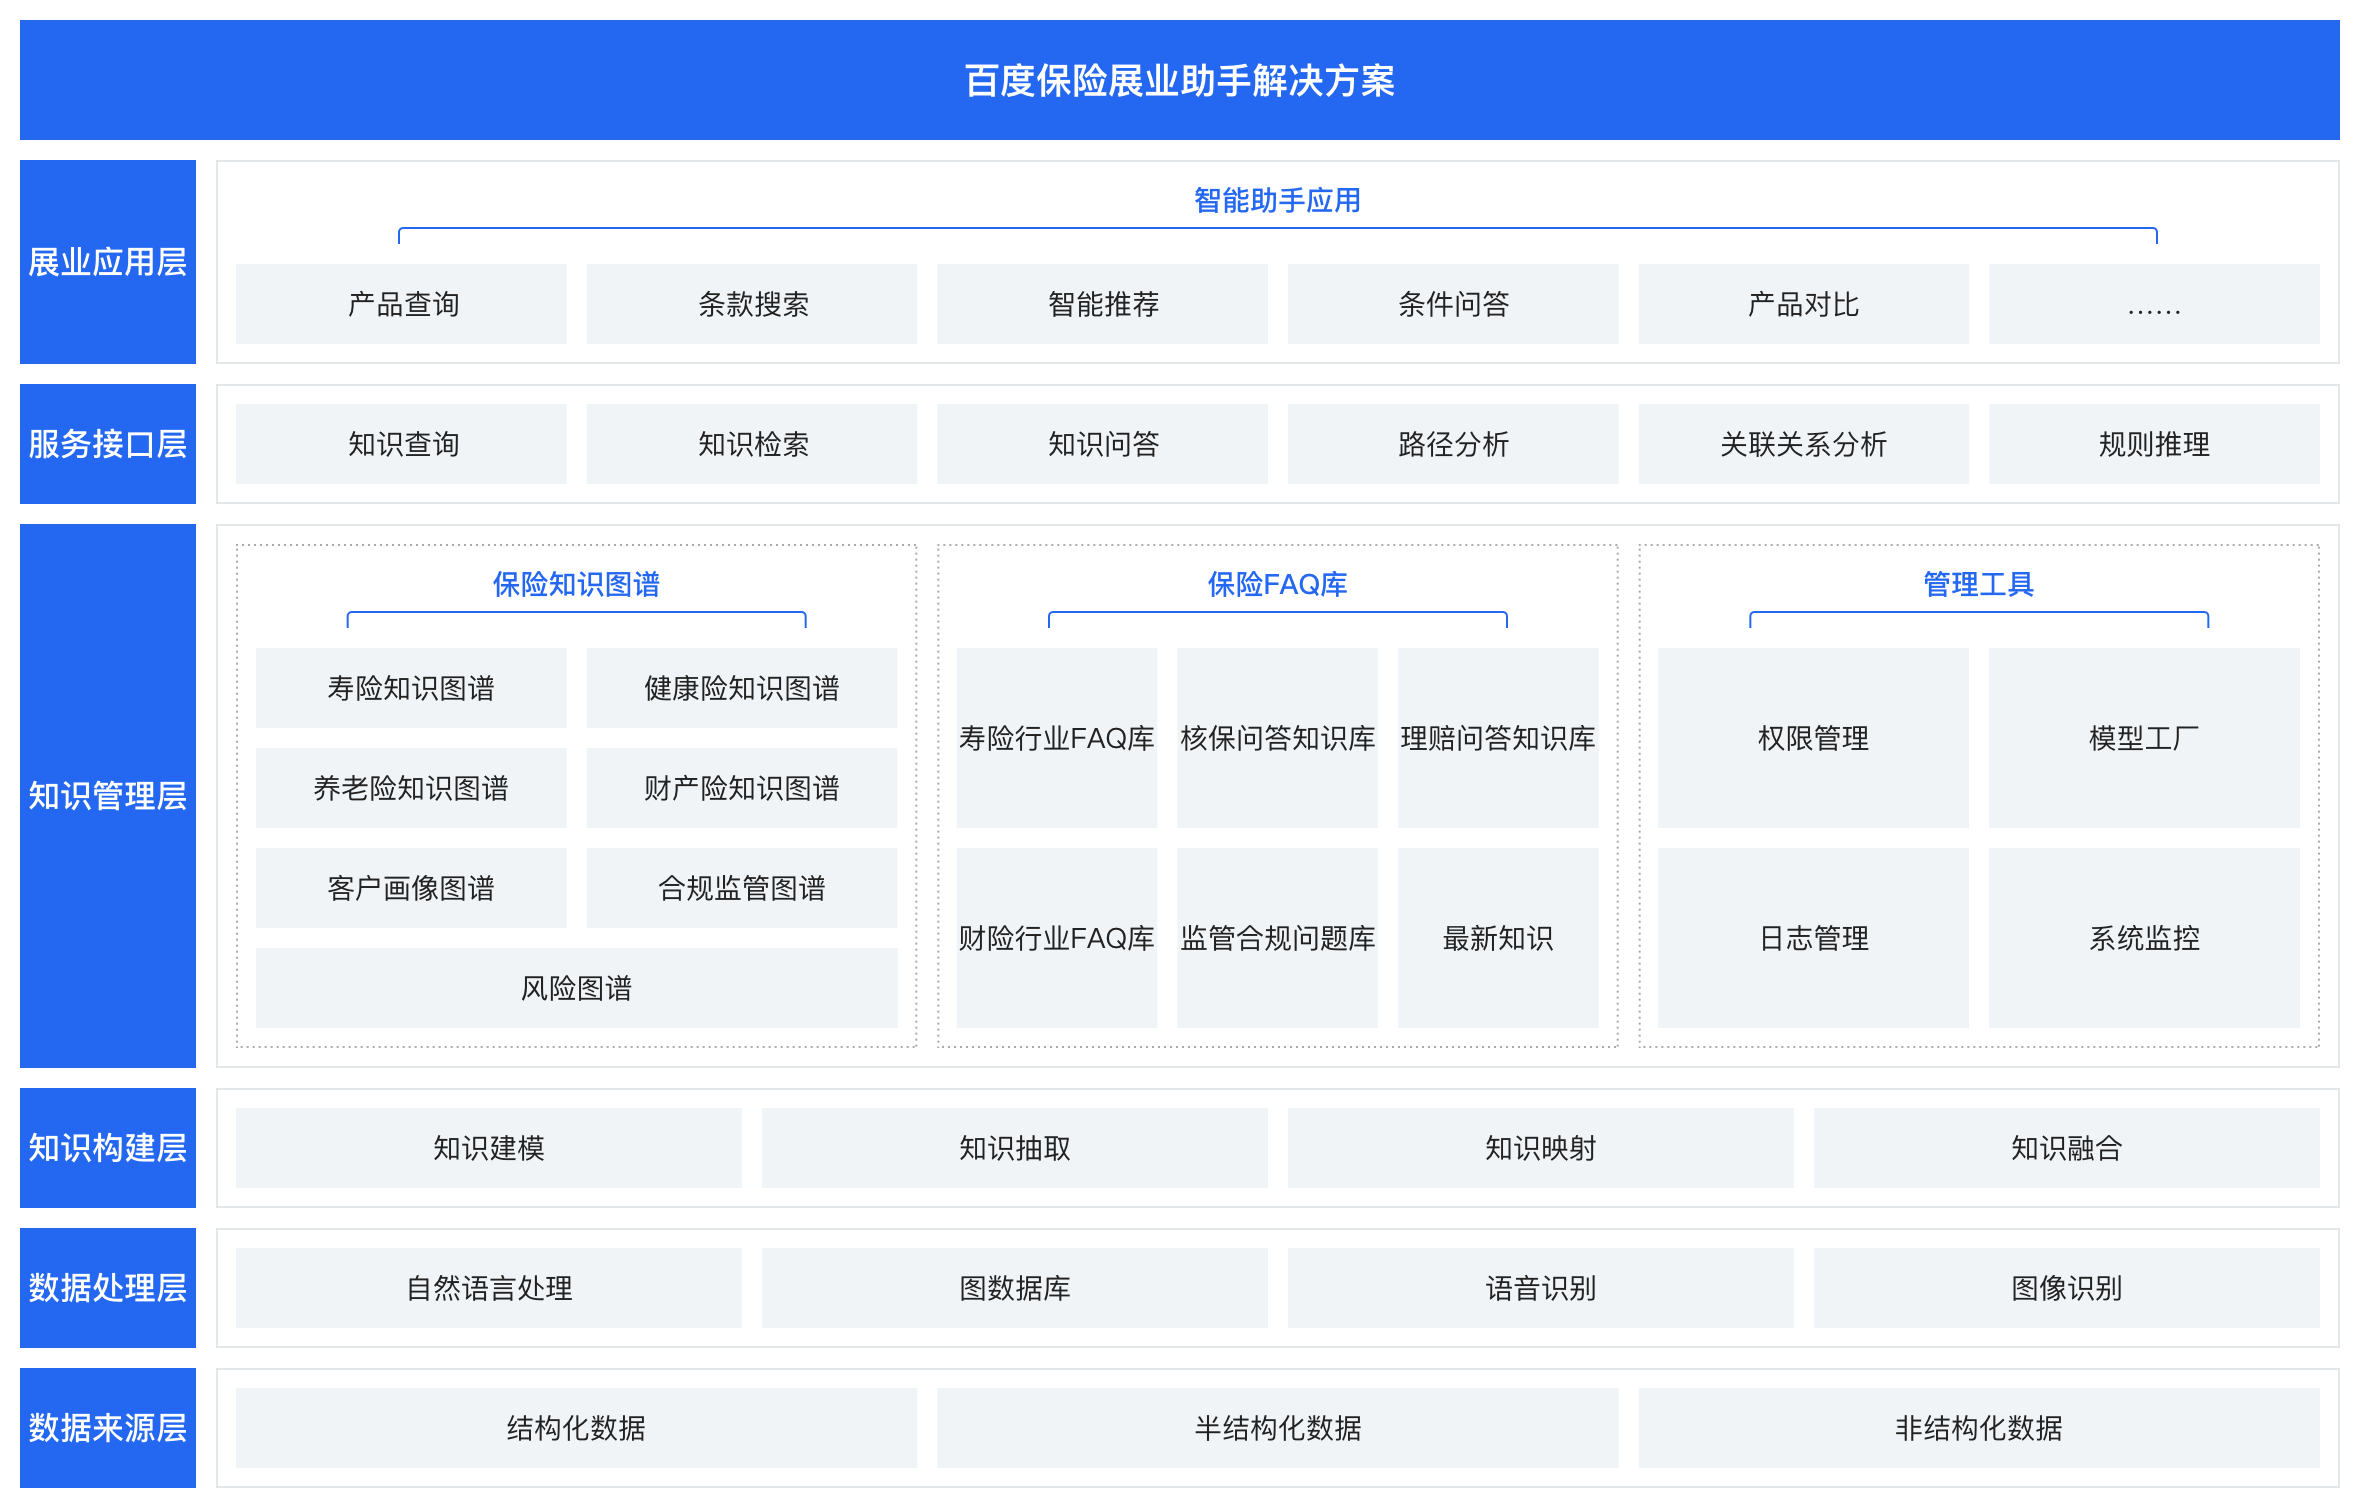Viewport: 2360px width, 1508px height.
Task: Click the 管理工具 section heading
Action: click(x=1979, y=585)
